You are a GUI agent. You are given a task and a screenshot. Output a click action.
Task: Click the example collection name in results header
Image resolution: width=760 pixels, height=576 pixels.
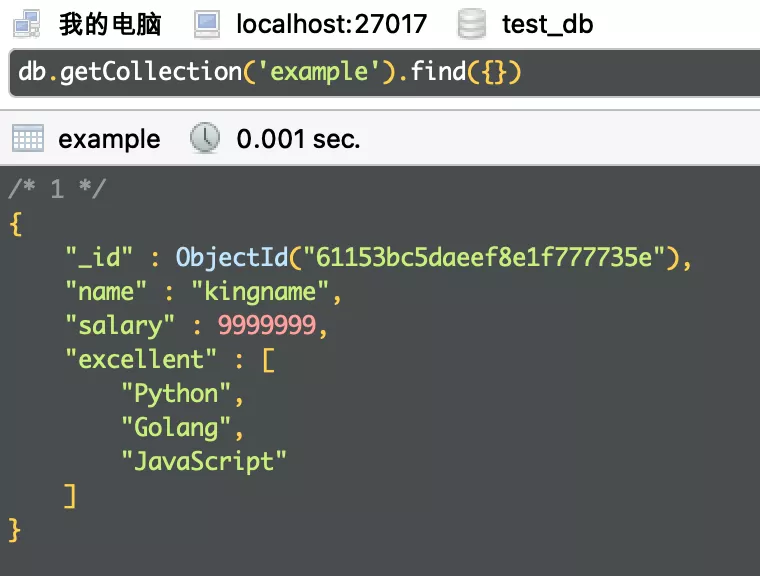pos(109,139)
